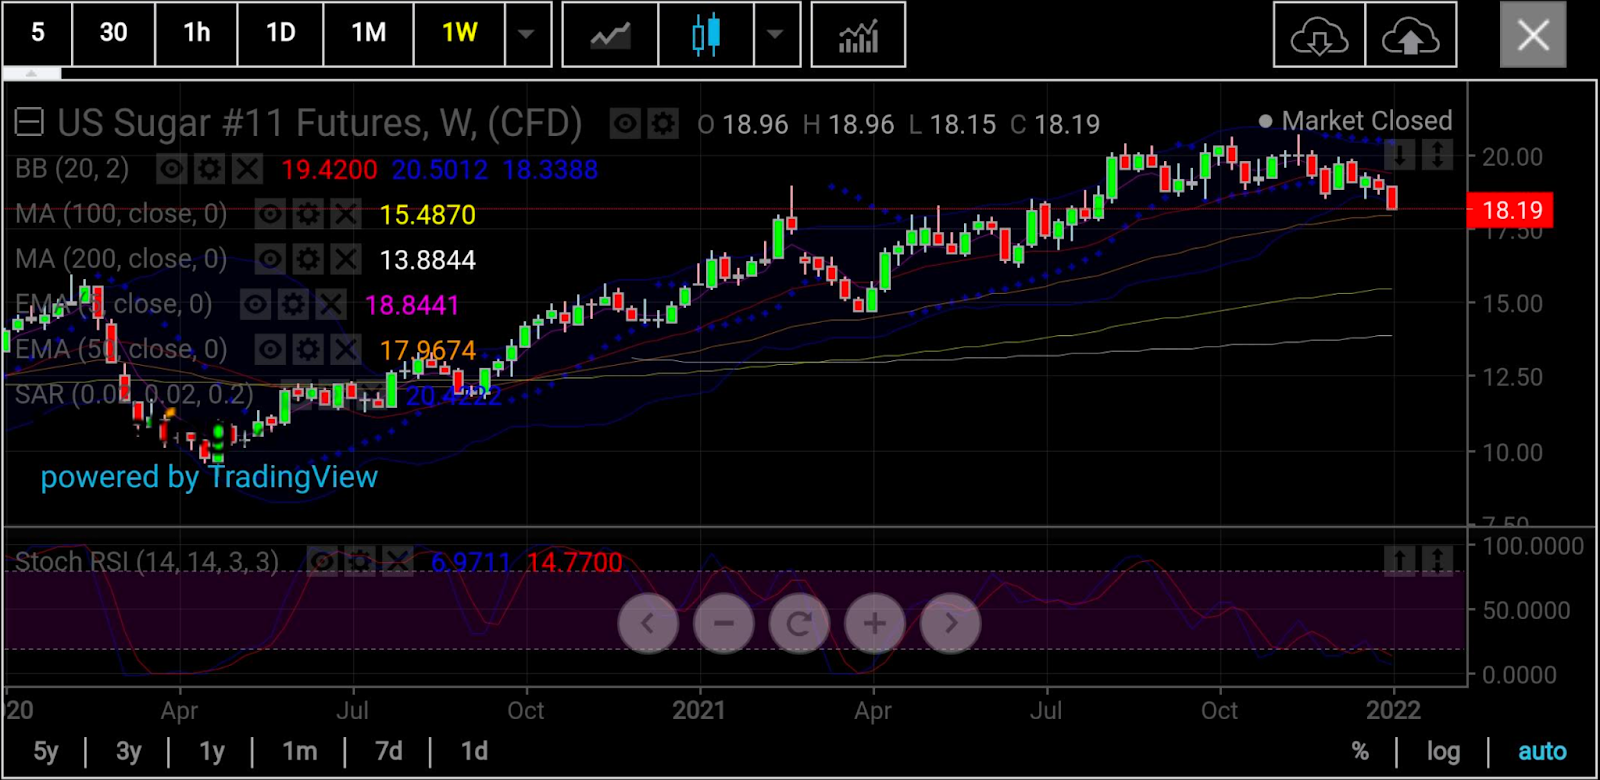Switch to line chart style
The image size is (1600, 780).
click(x=610, y=35)
